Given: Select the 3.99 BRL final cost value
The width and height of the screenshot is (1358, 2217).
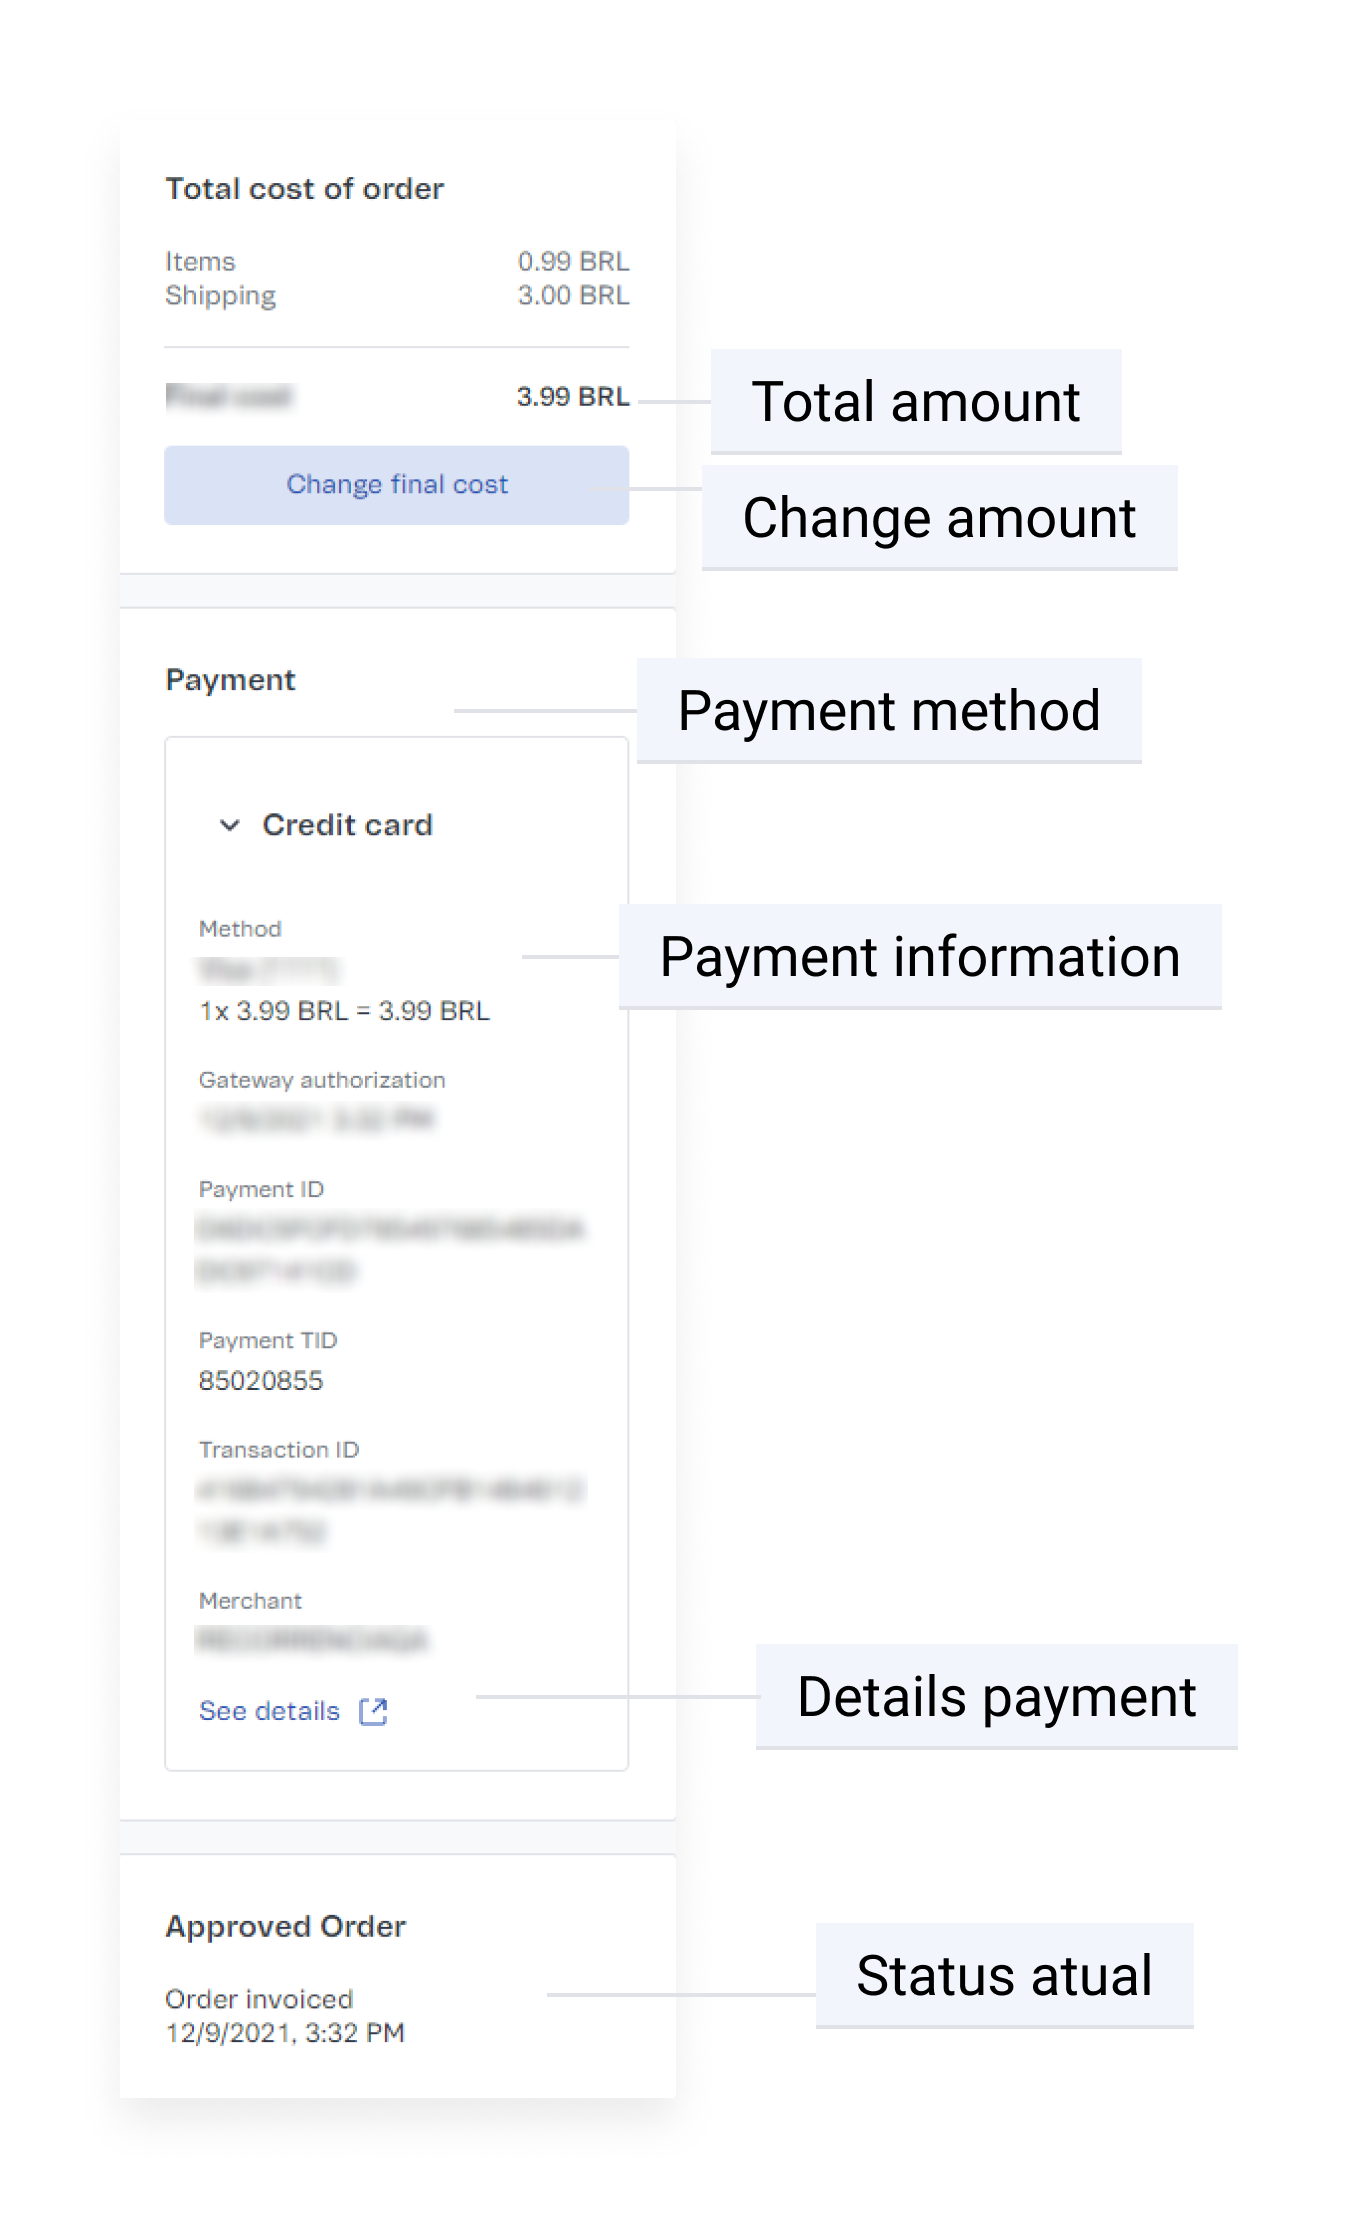Looking at the screenshot, I should pyautogui.click(x=572, y=397).
